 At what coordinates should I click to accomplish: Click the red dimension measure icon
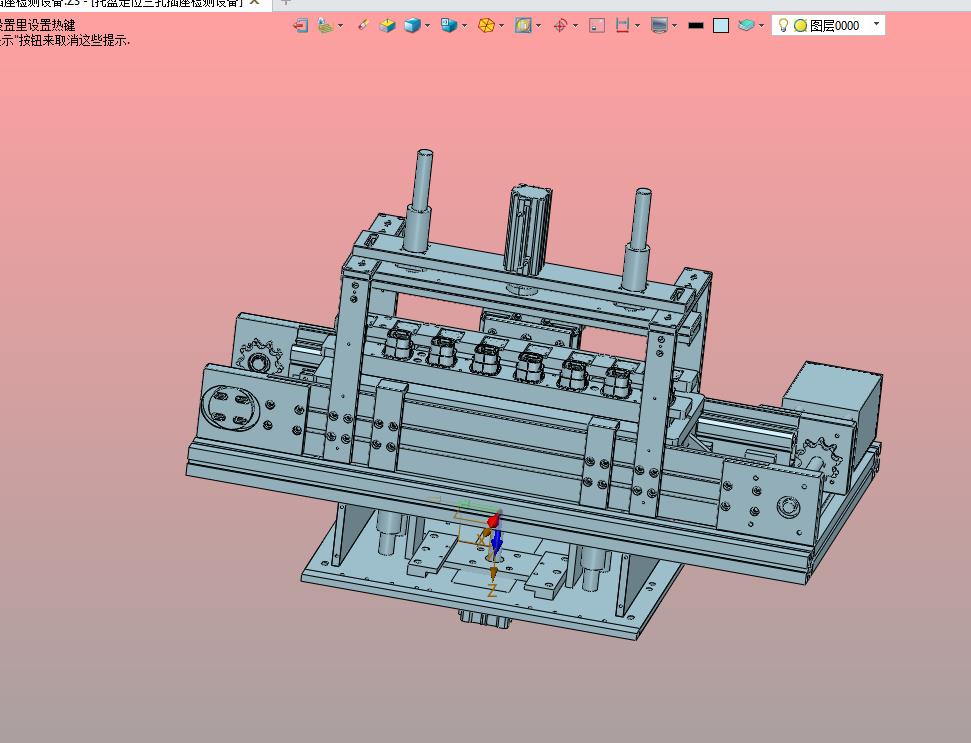pyautogui.click(x=623, y=25)
